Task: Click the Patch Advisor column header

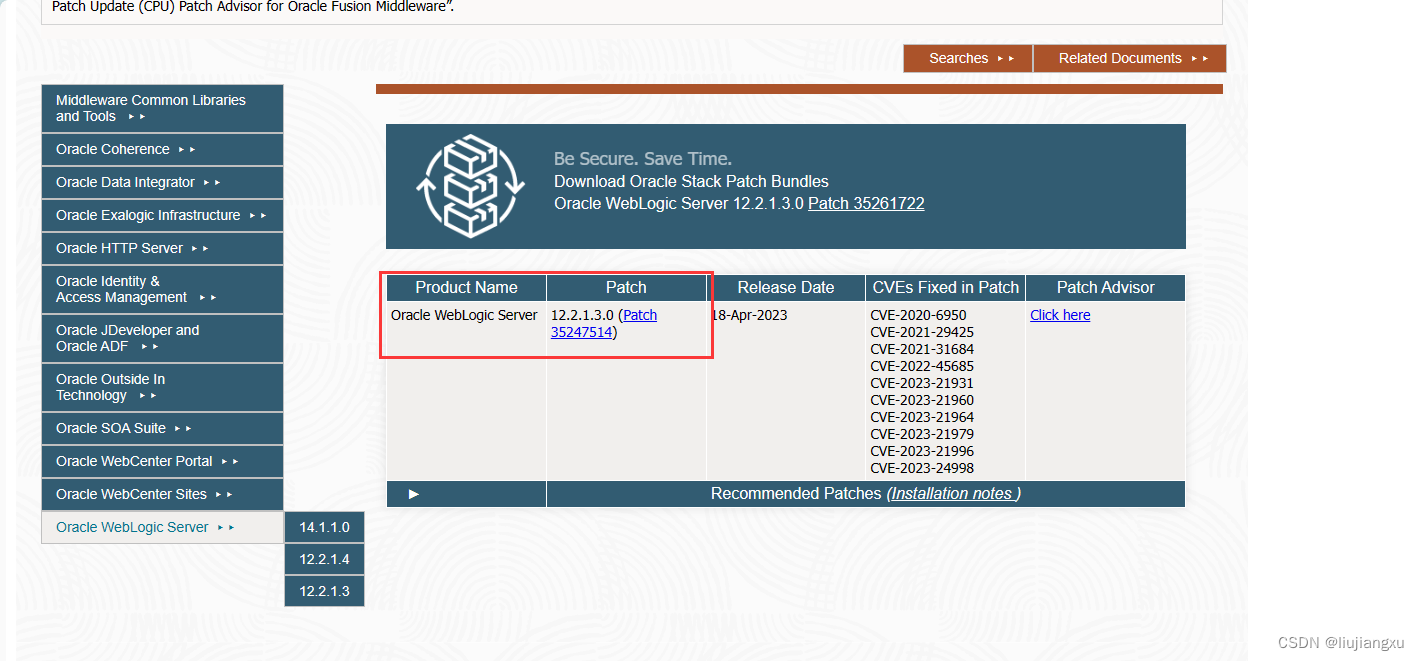Action: point(1106,287)
